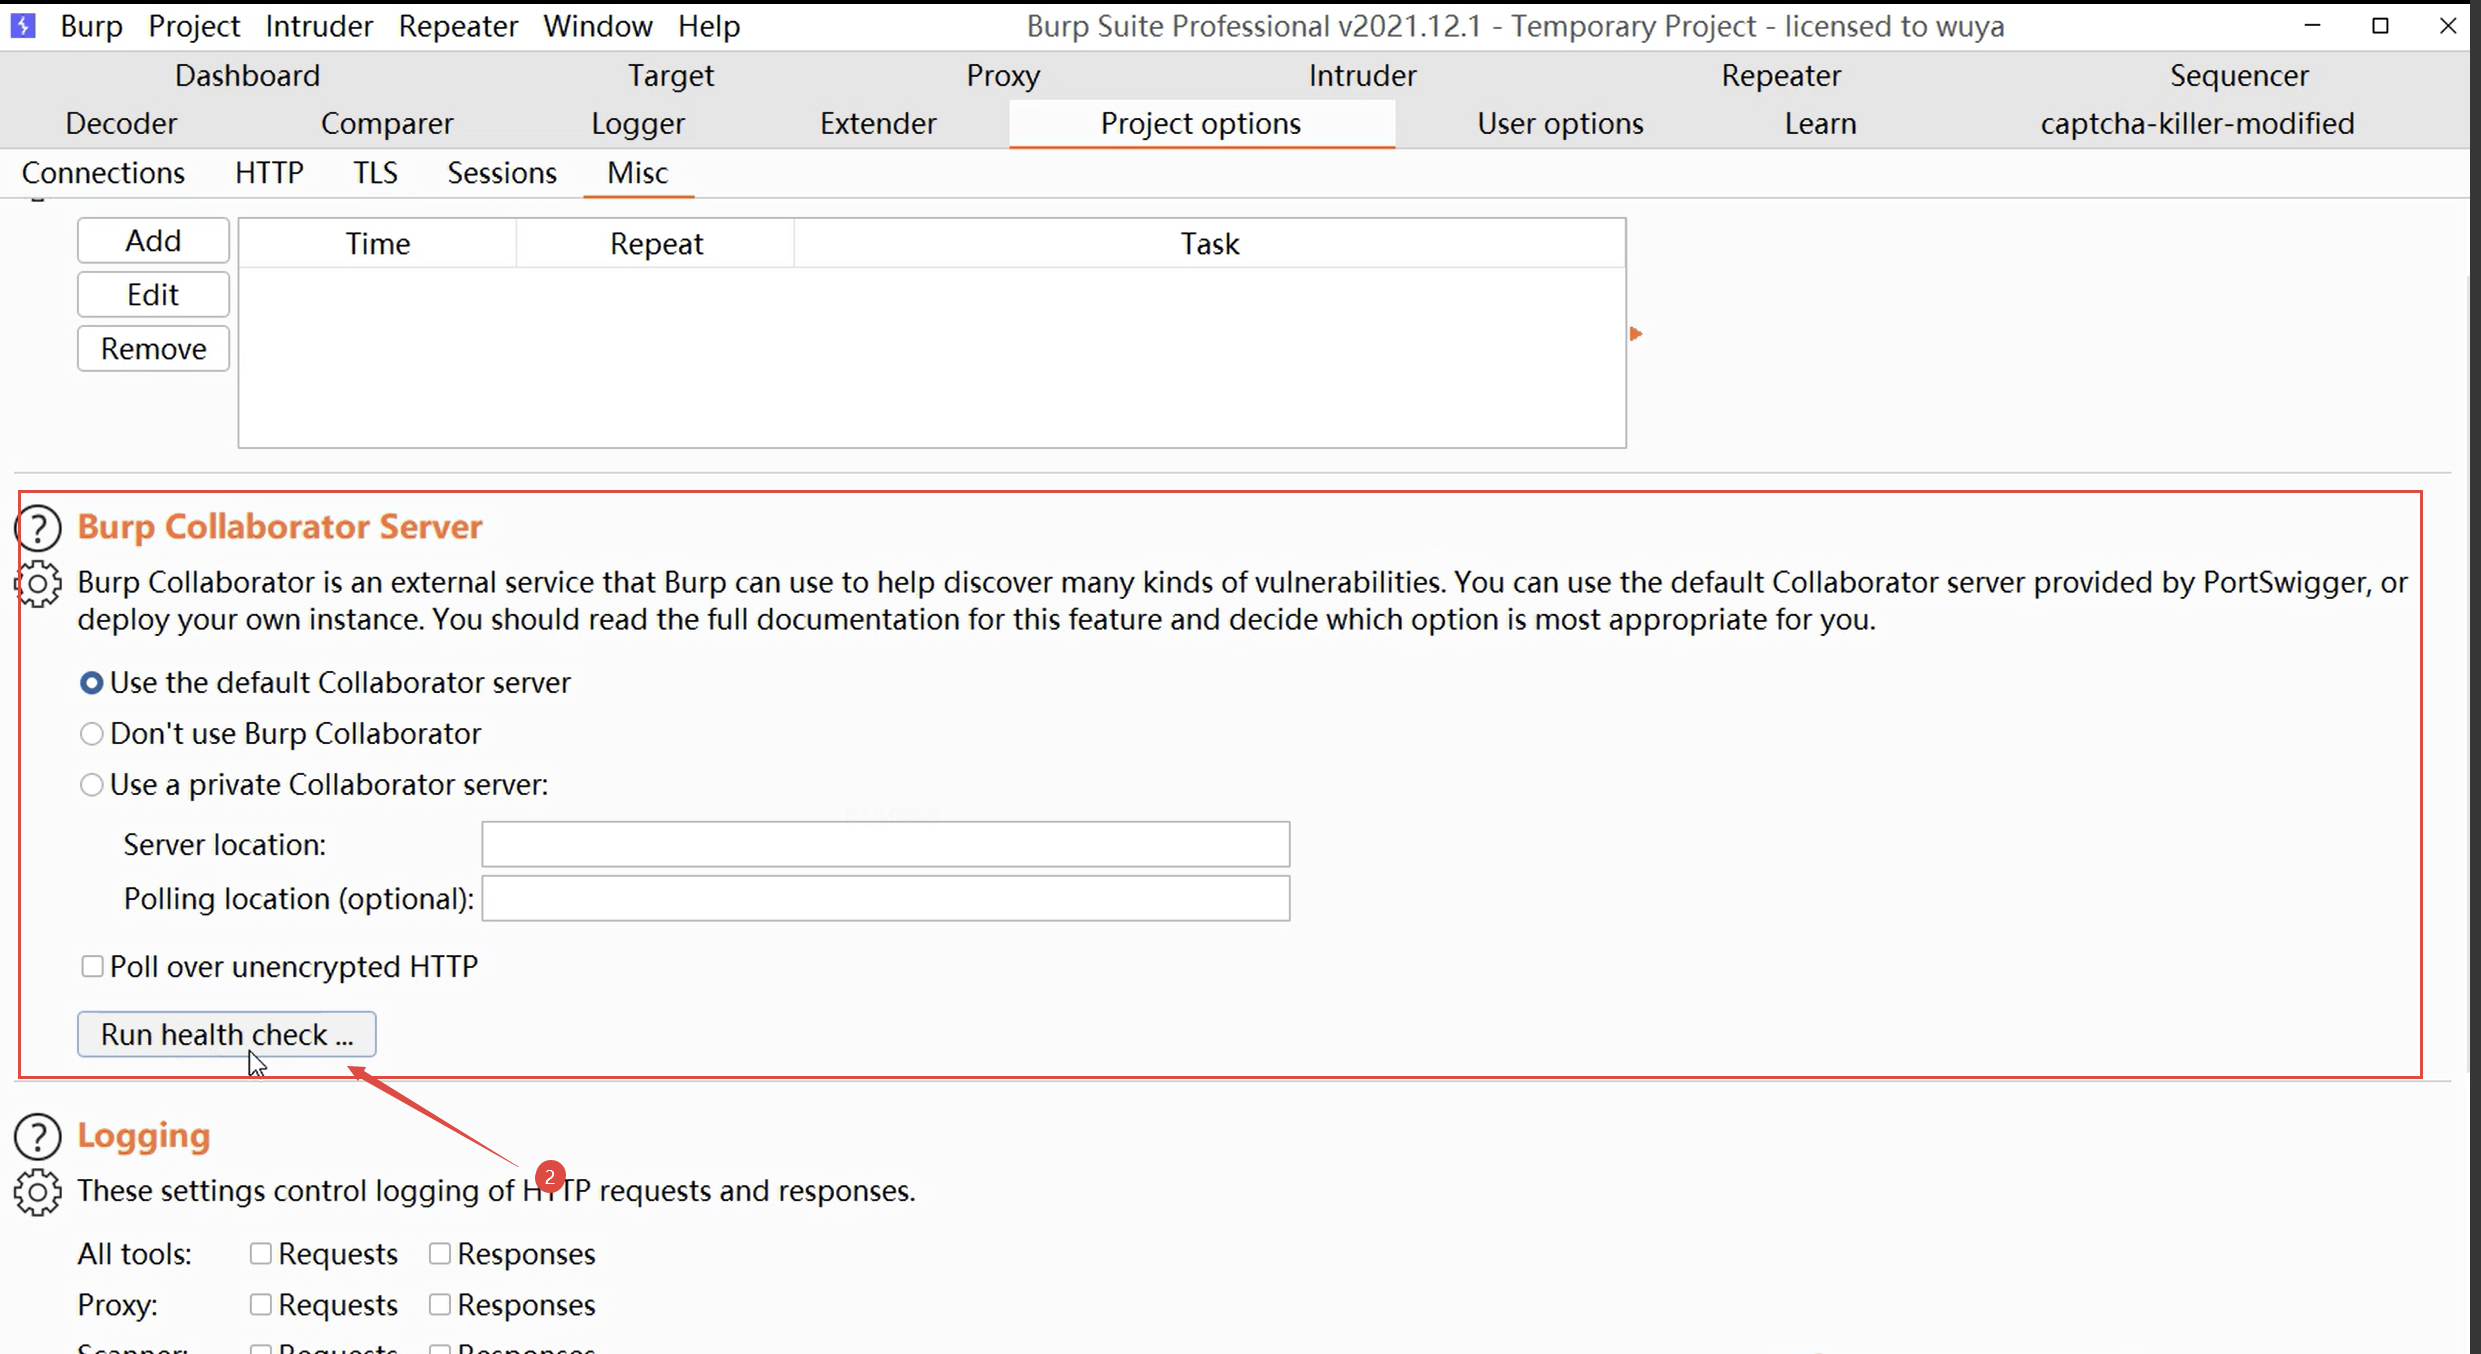Check Proxy Responses logging box
This screenshot has height=1354, width=2481.
[439, 1305]
